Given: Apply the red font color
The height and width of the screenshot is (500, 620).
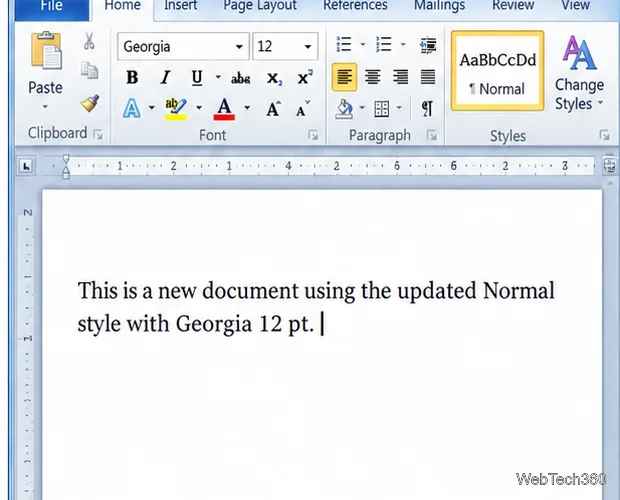Looking at the screenshot, I should pos(224,109).
